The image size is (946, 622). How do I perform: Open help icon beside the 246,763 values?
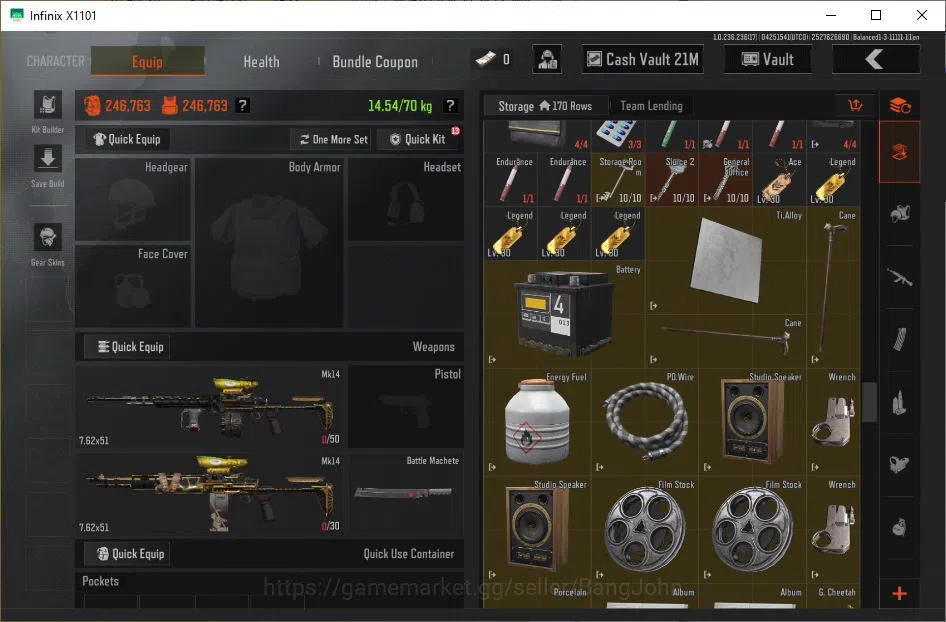(x=243, y=106)
